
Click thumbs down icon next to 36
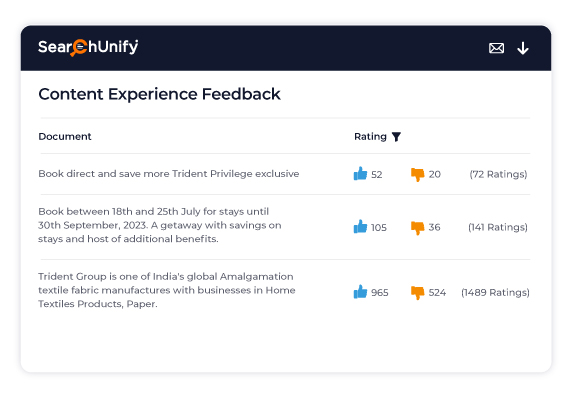[x=417, y=228]
